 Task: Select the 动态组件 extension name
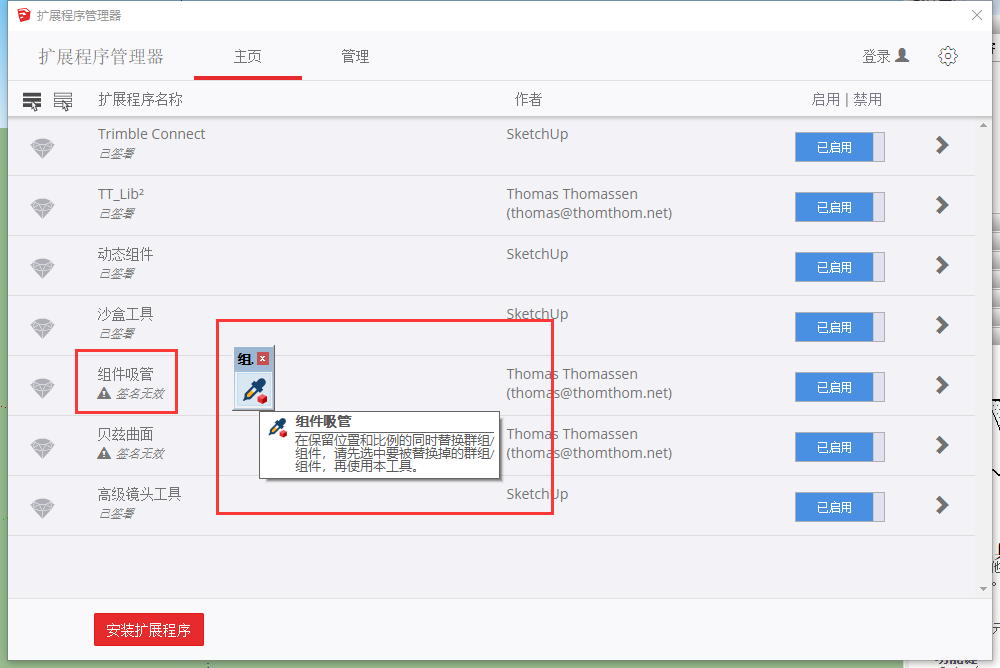(125, 254)
